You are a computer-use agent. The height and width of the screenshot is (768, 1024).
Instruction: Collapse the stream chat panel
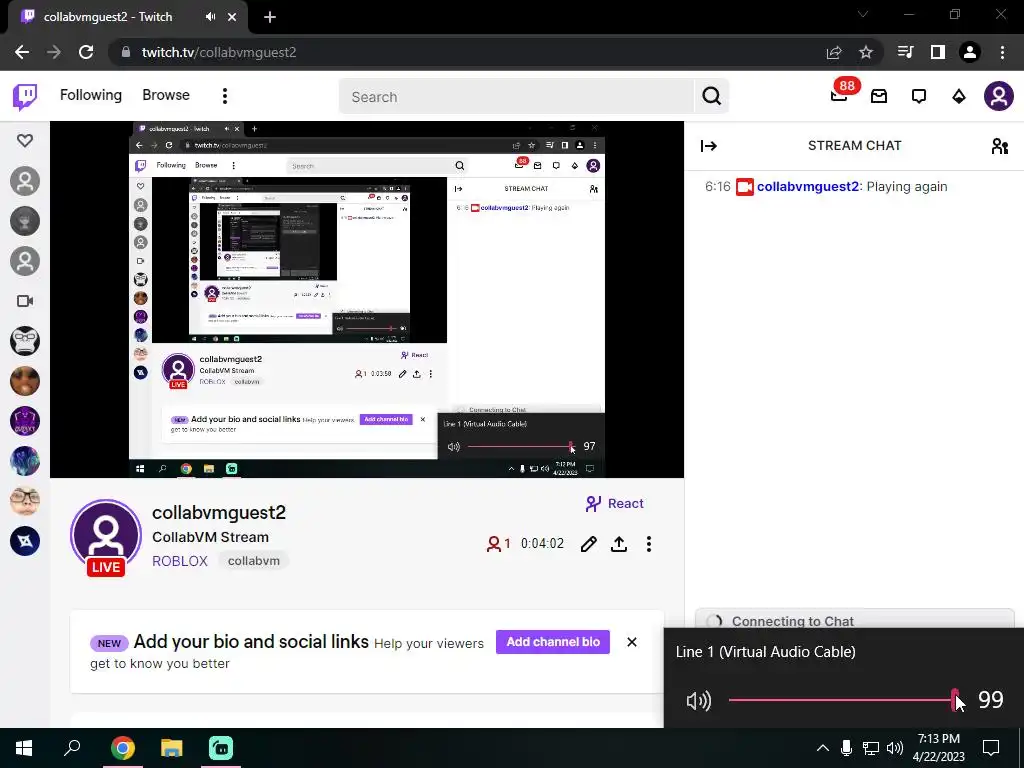point(709,146)
